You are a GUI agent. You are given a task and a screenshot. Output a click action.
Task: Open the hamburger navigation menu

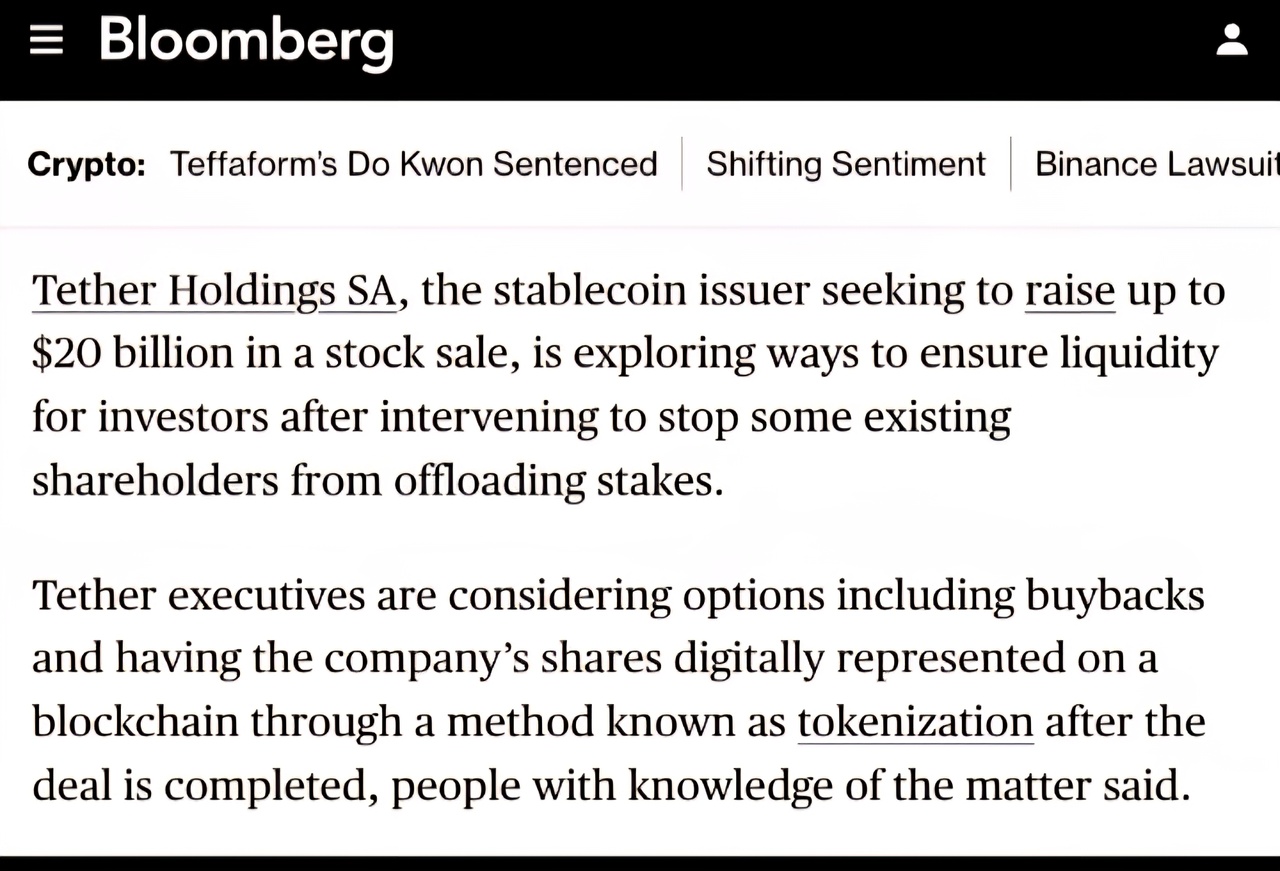(x=47, y=41)
